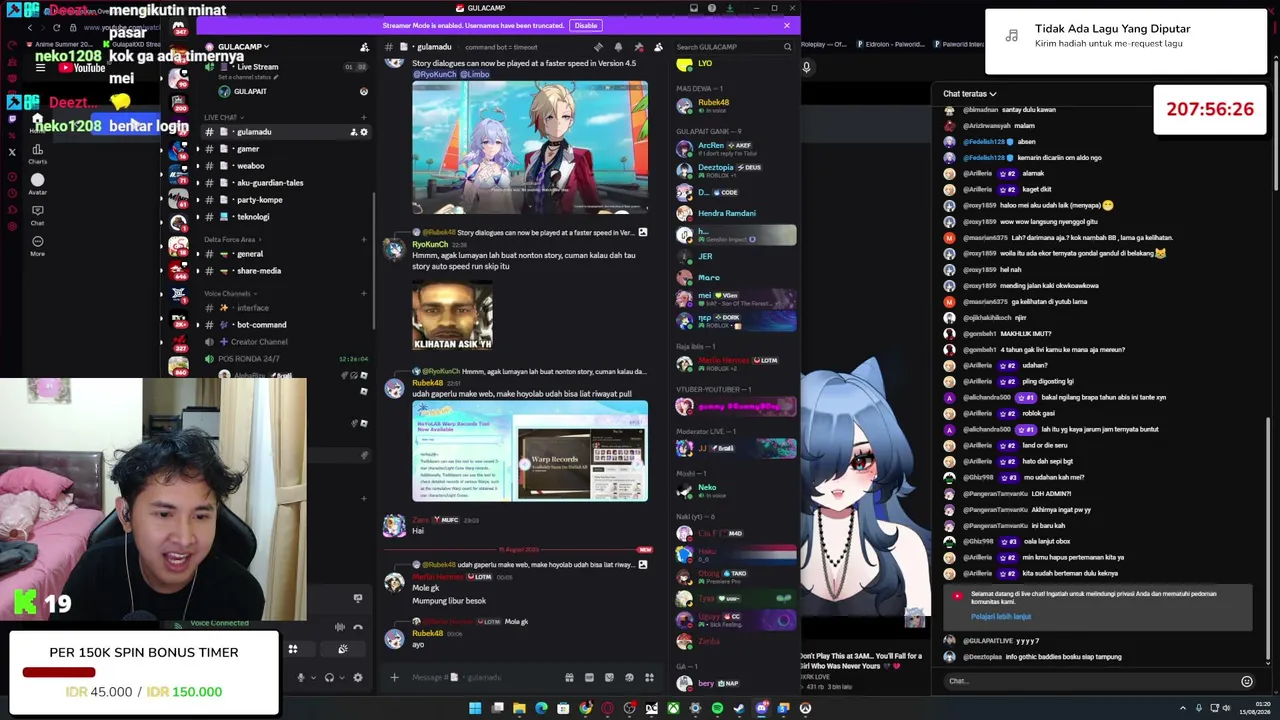Launch Spotify from the taskbar
Image resolution: width=1280 pixels, height=720 pixels.
pos(717,709)
